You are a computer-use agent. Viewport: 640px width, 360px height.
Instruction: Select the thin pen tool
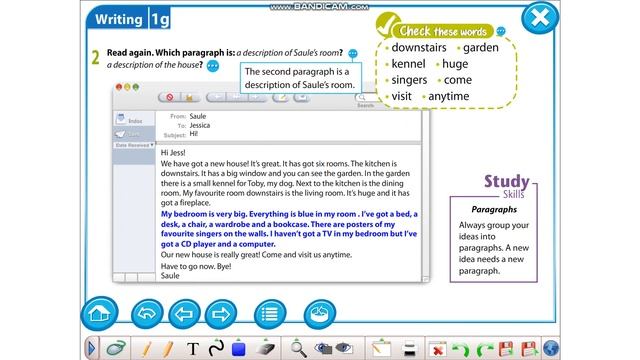point(147,349)
